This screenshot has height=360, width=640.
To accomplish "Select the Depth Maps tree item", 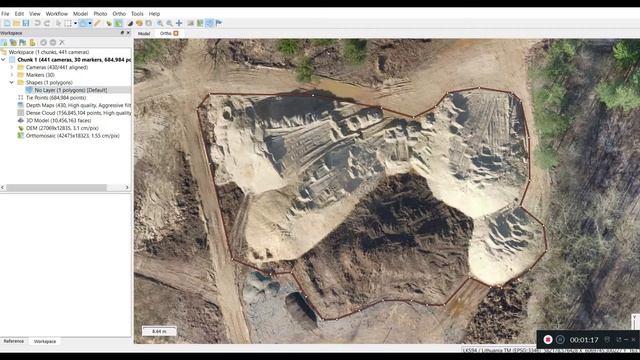I will pos(78,105).
